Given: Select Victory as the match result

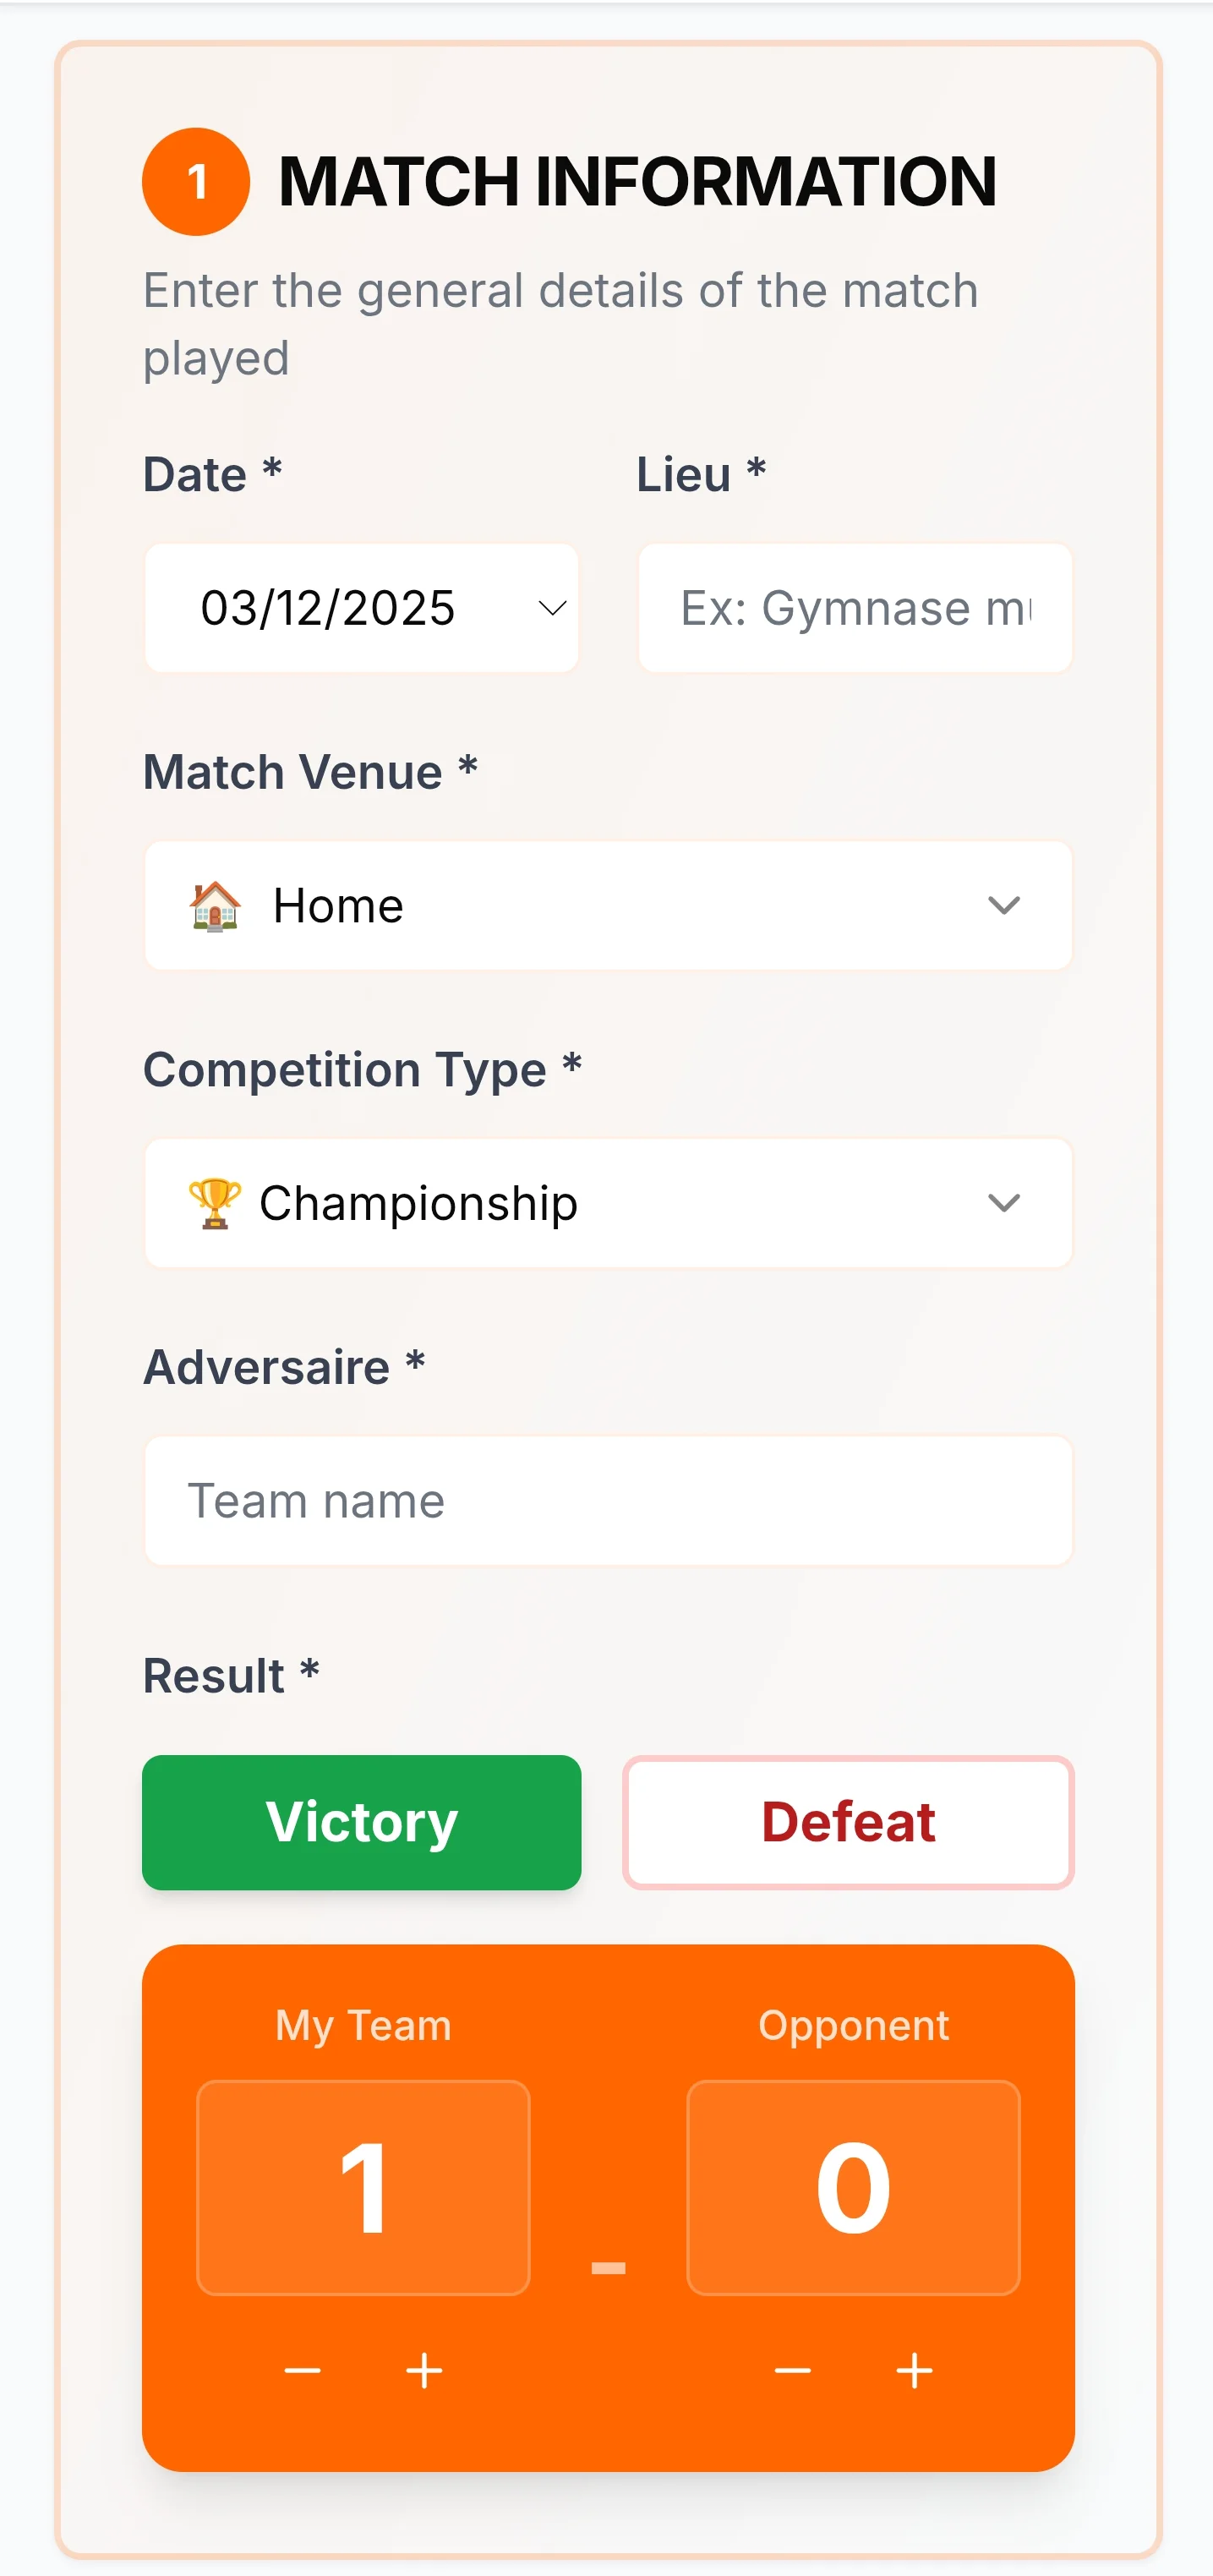Looking at the screenshot, I should point(361,1822).
